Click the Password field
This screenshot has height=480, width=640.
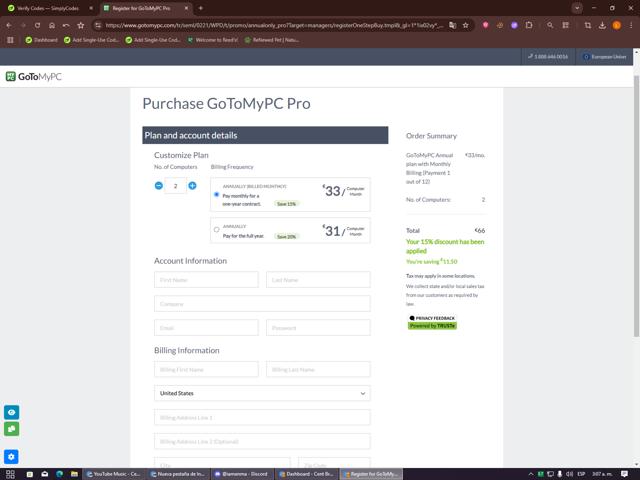[x=318, y=328]
